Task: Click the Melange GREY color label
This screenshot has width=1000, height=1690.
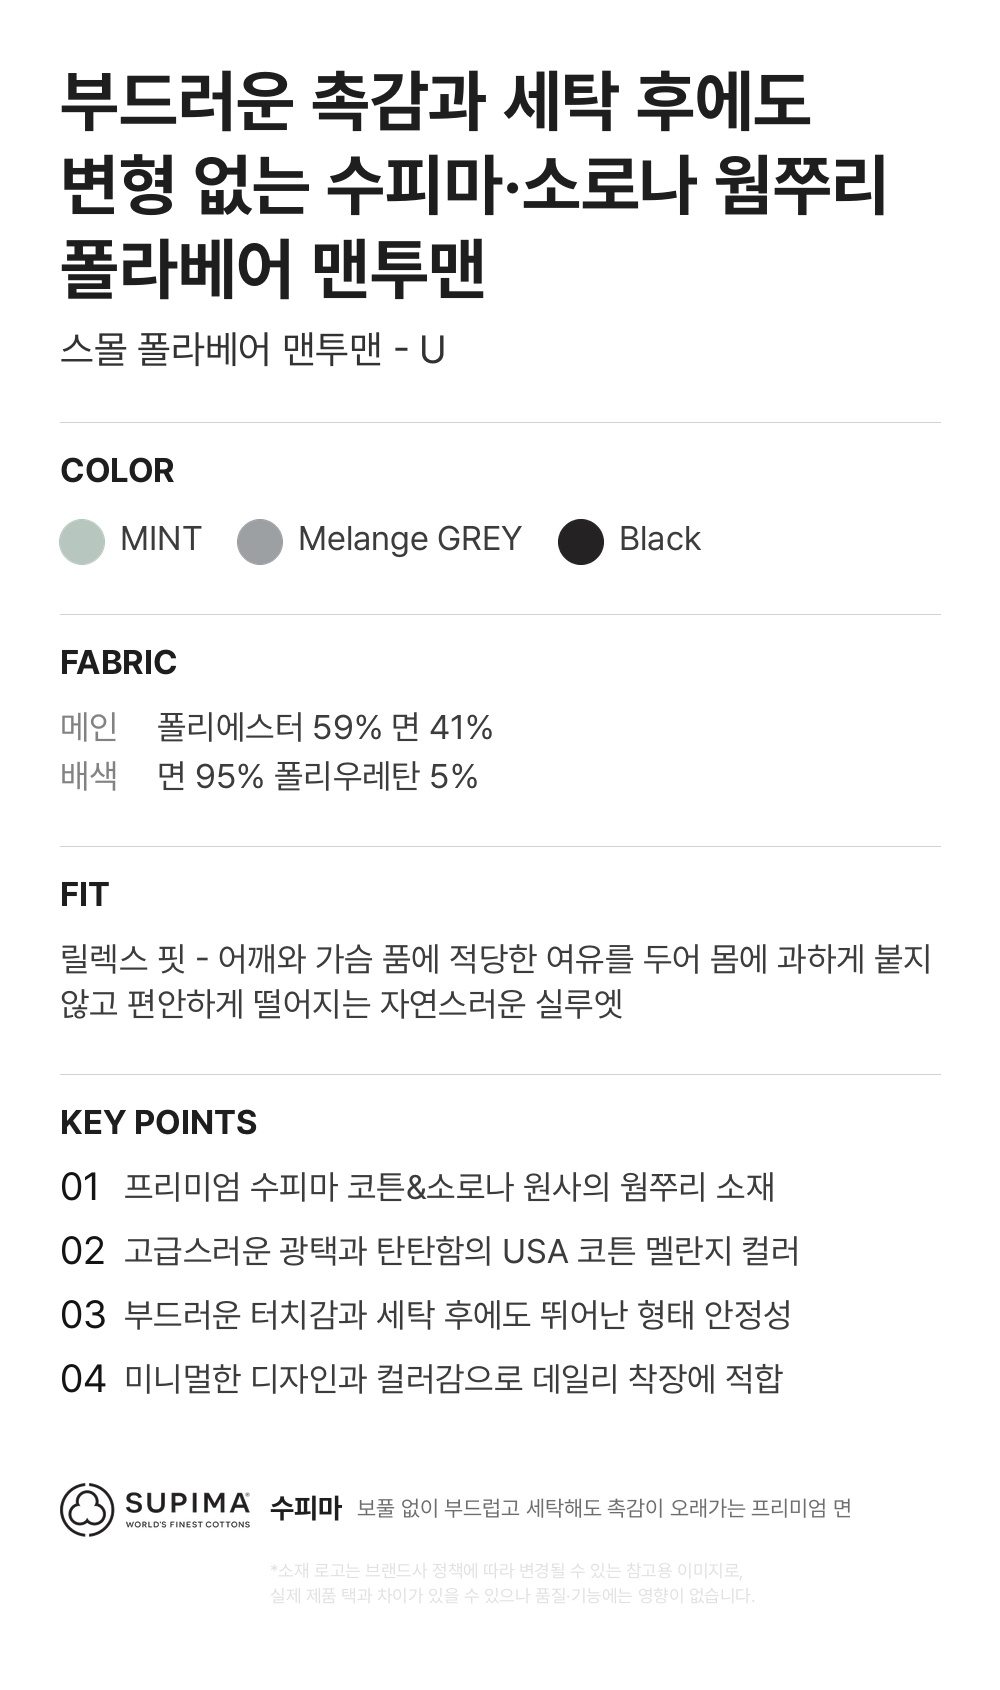Action: [x=410, y=539]
